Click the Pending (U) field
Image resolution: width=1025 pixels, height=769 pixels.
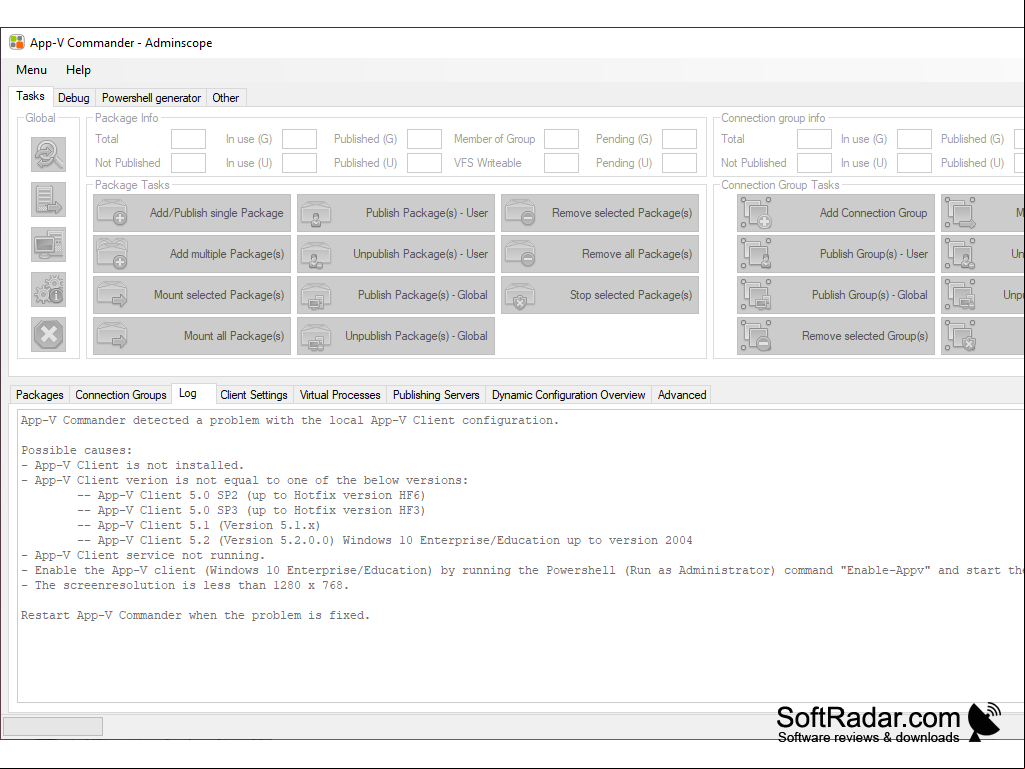coord(679,163)
